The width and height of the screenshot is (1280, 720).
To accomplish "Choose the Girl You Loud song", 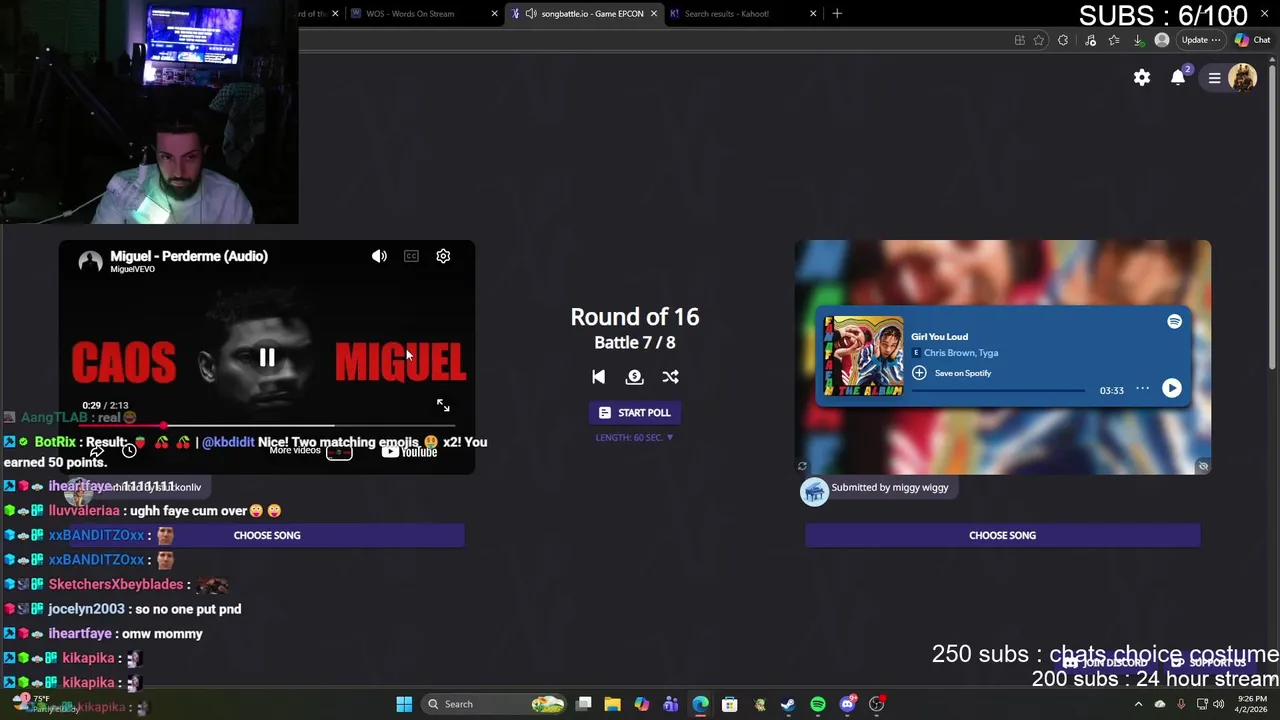I will click(x=1002, y=535).
